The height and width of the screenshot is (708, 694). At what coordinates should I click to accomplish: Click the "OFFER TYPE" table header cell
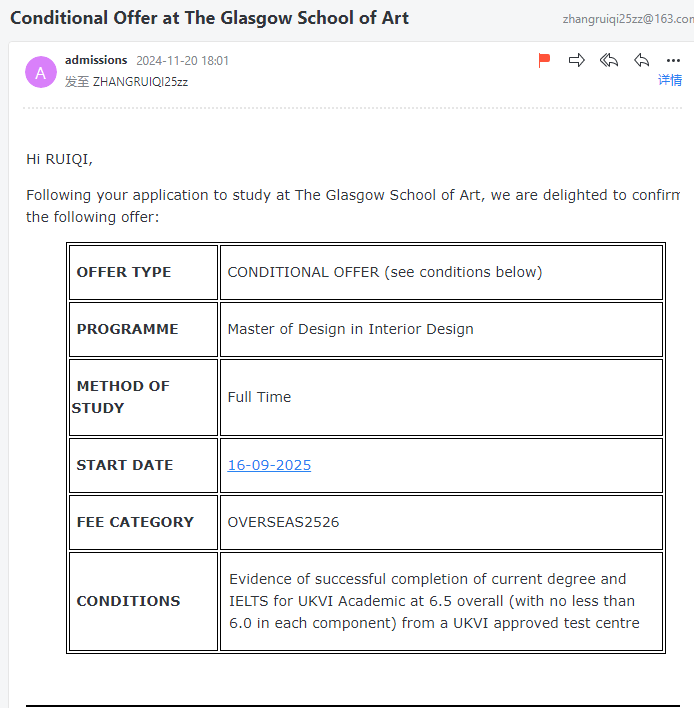(124, 272)
